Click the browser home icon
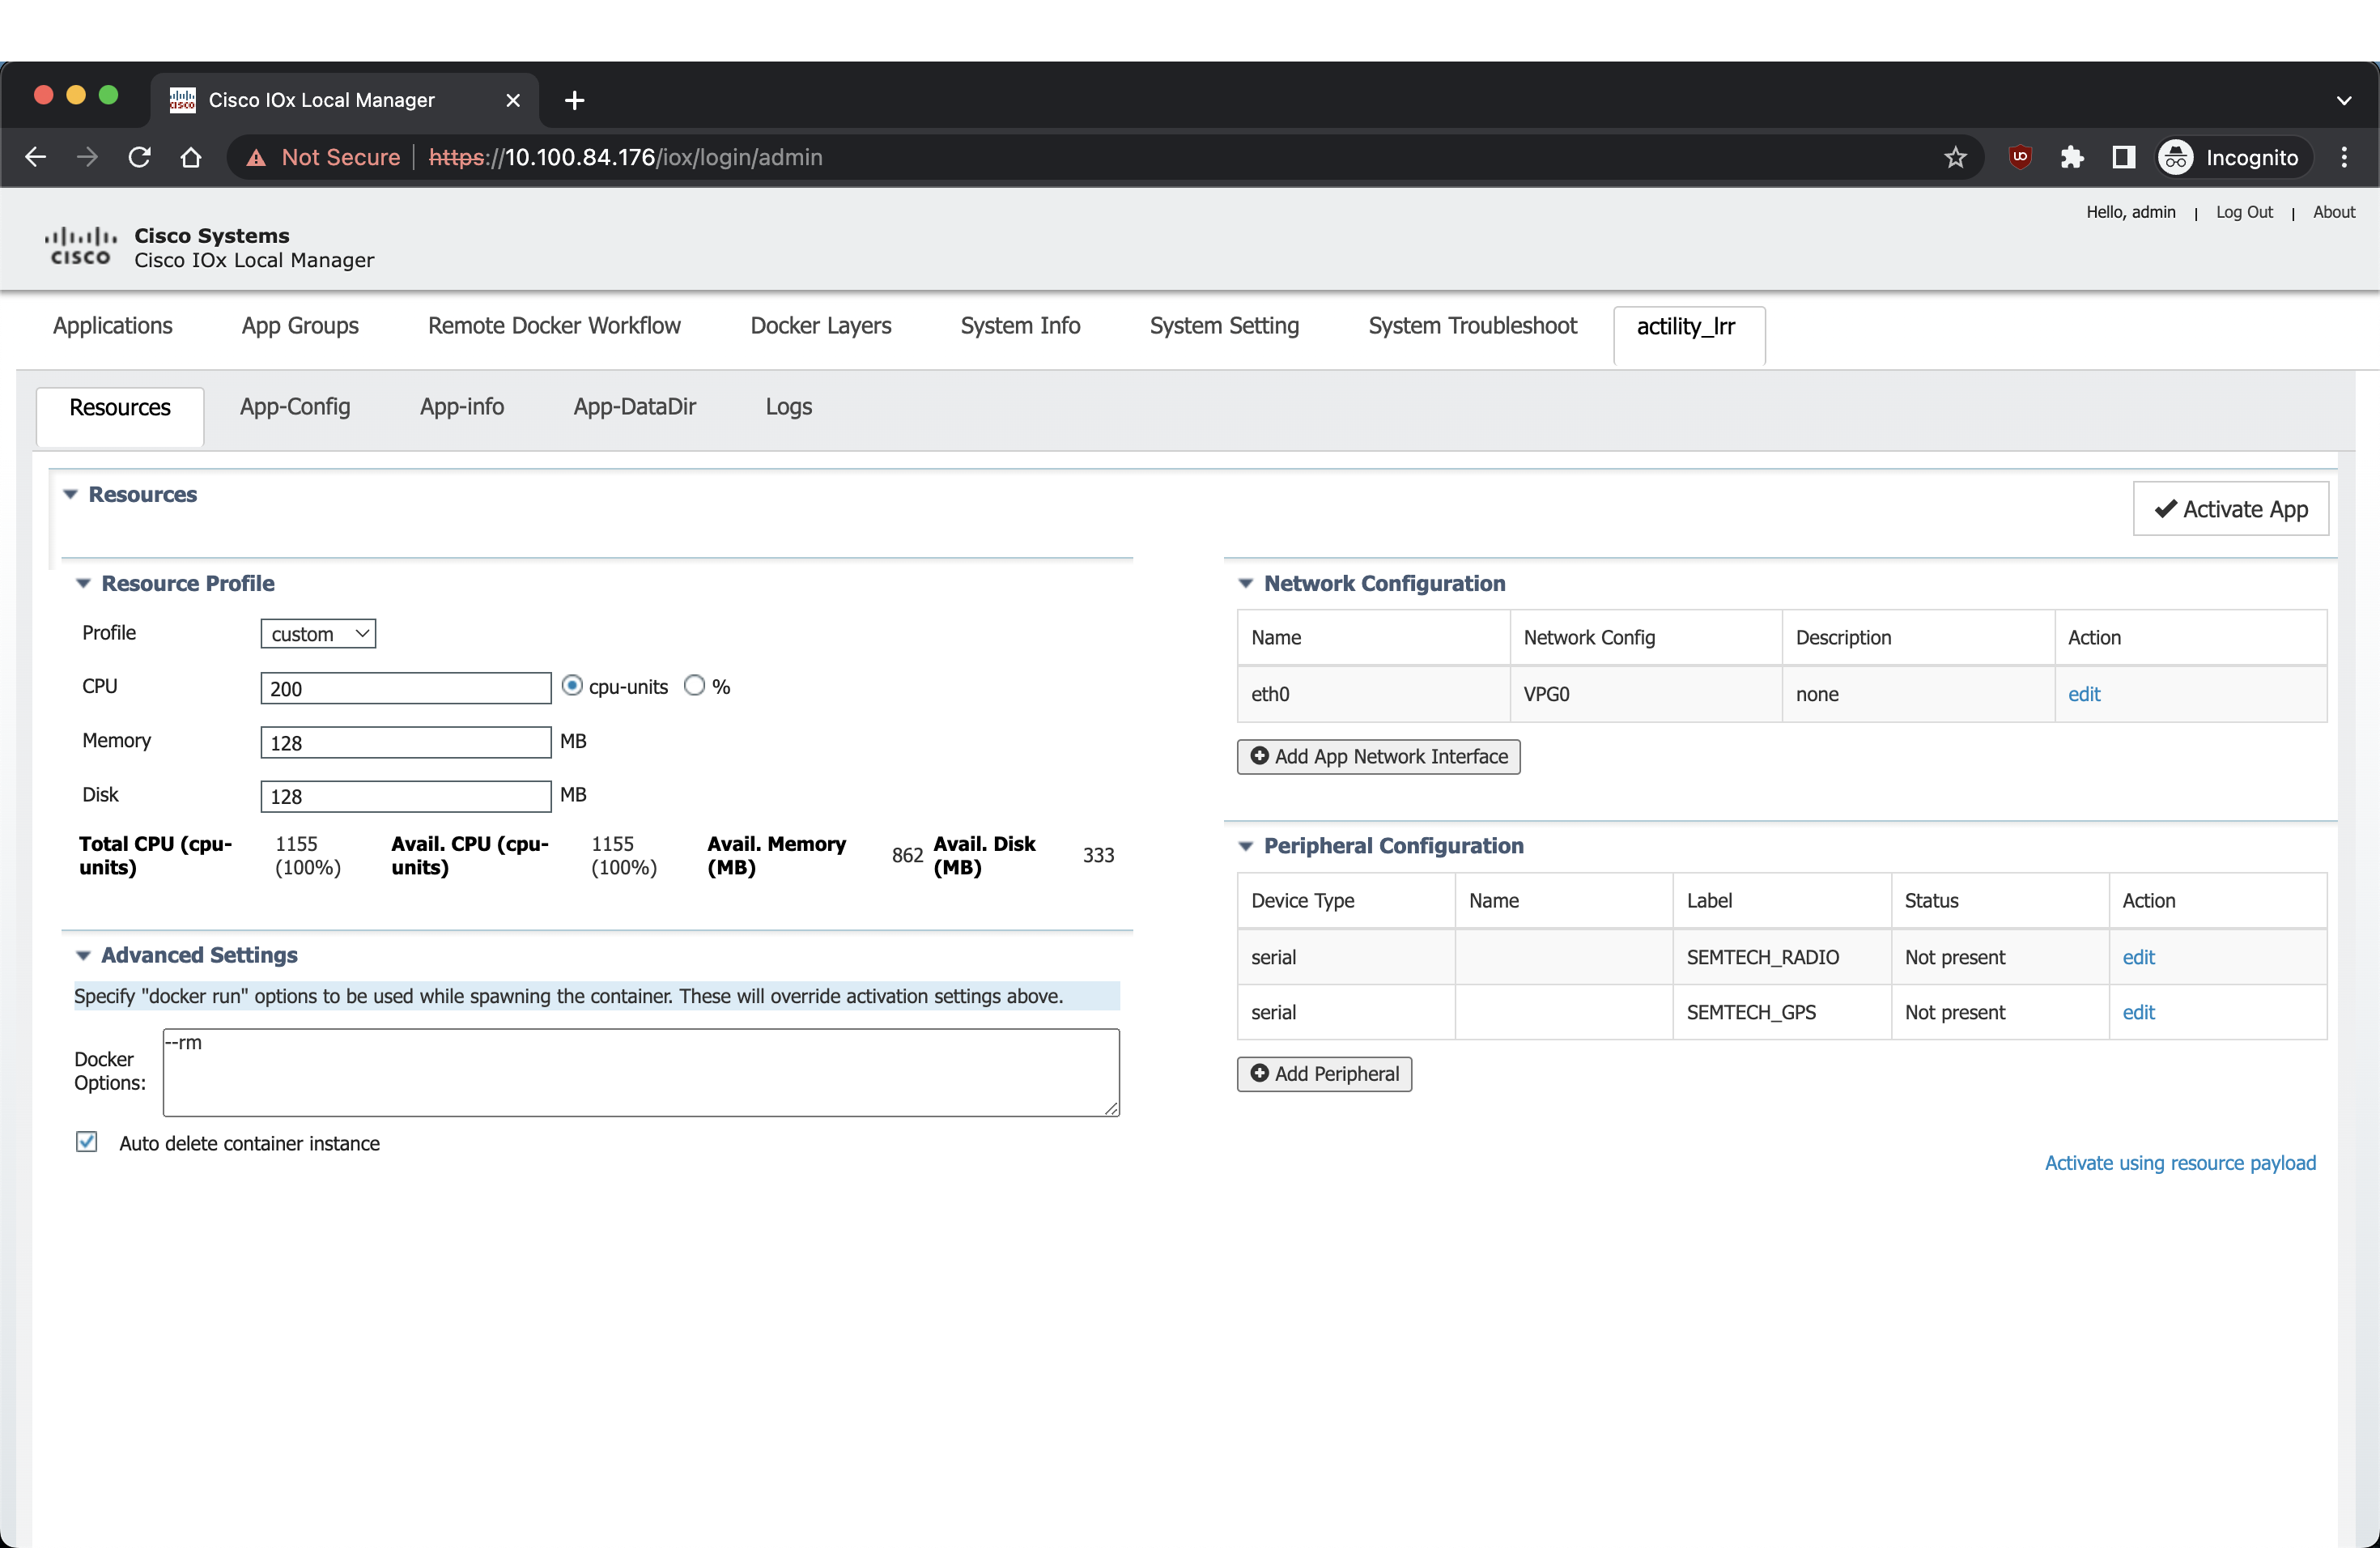Viewport: 2380px width, 1548px height. pyautogui.click(x=191, y=157)
